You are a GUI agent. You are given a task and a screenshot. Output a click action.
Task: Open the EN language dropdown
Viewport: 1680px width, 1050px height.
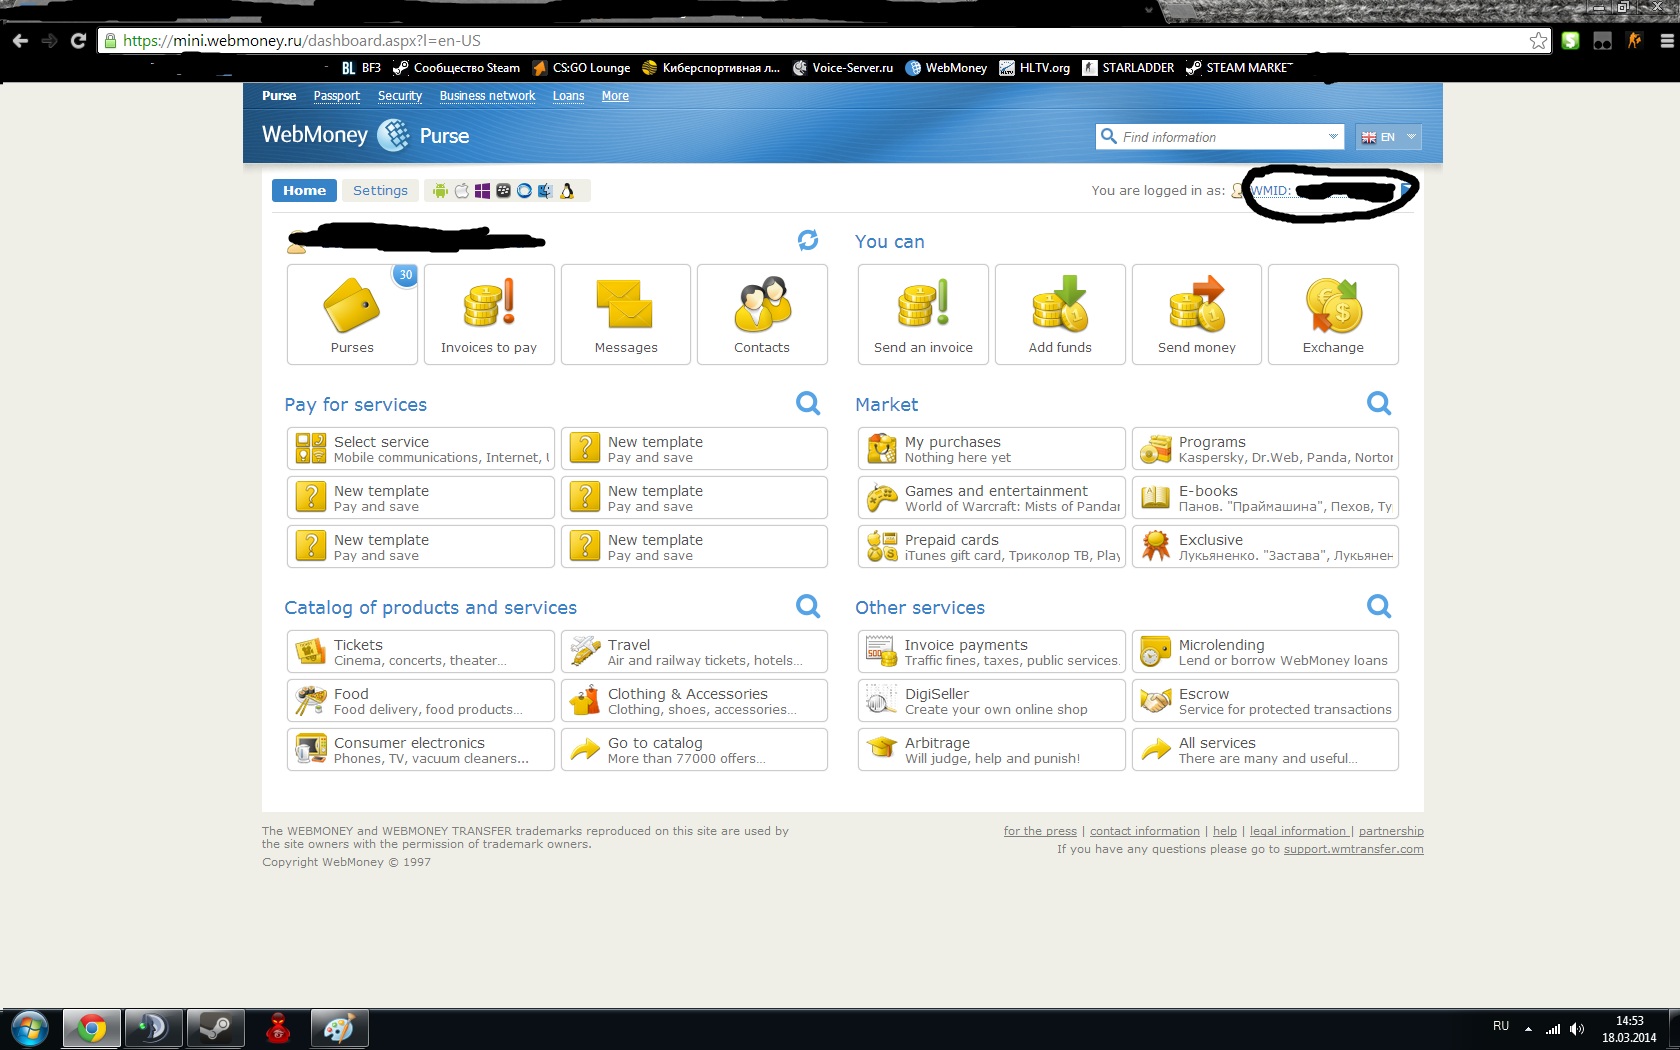pyautogui.click(x=1389, y=137)
